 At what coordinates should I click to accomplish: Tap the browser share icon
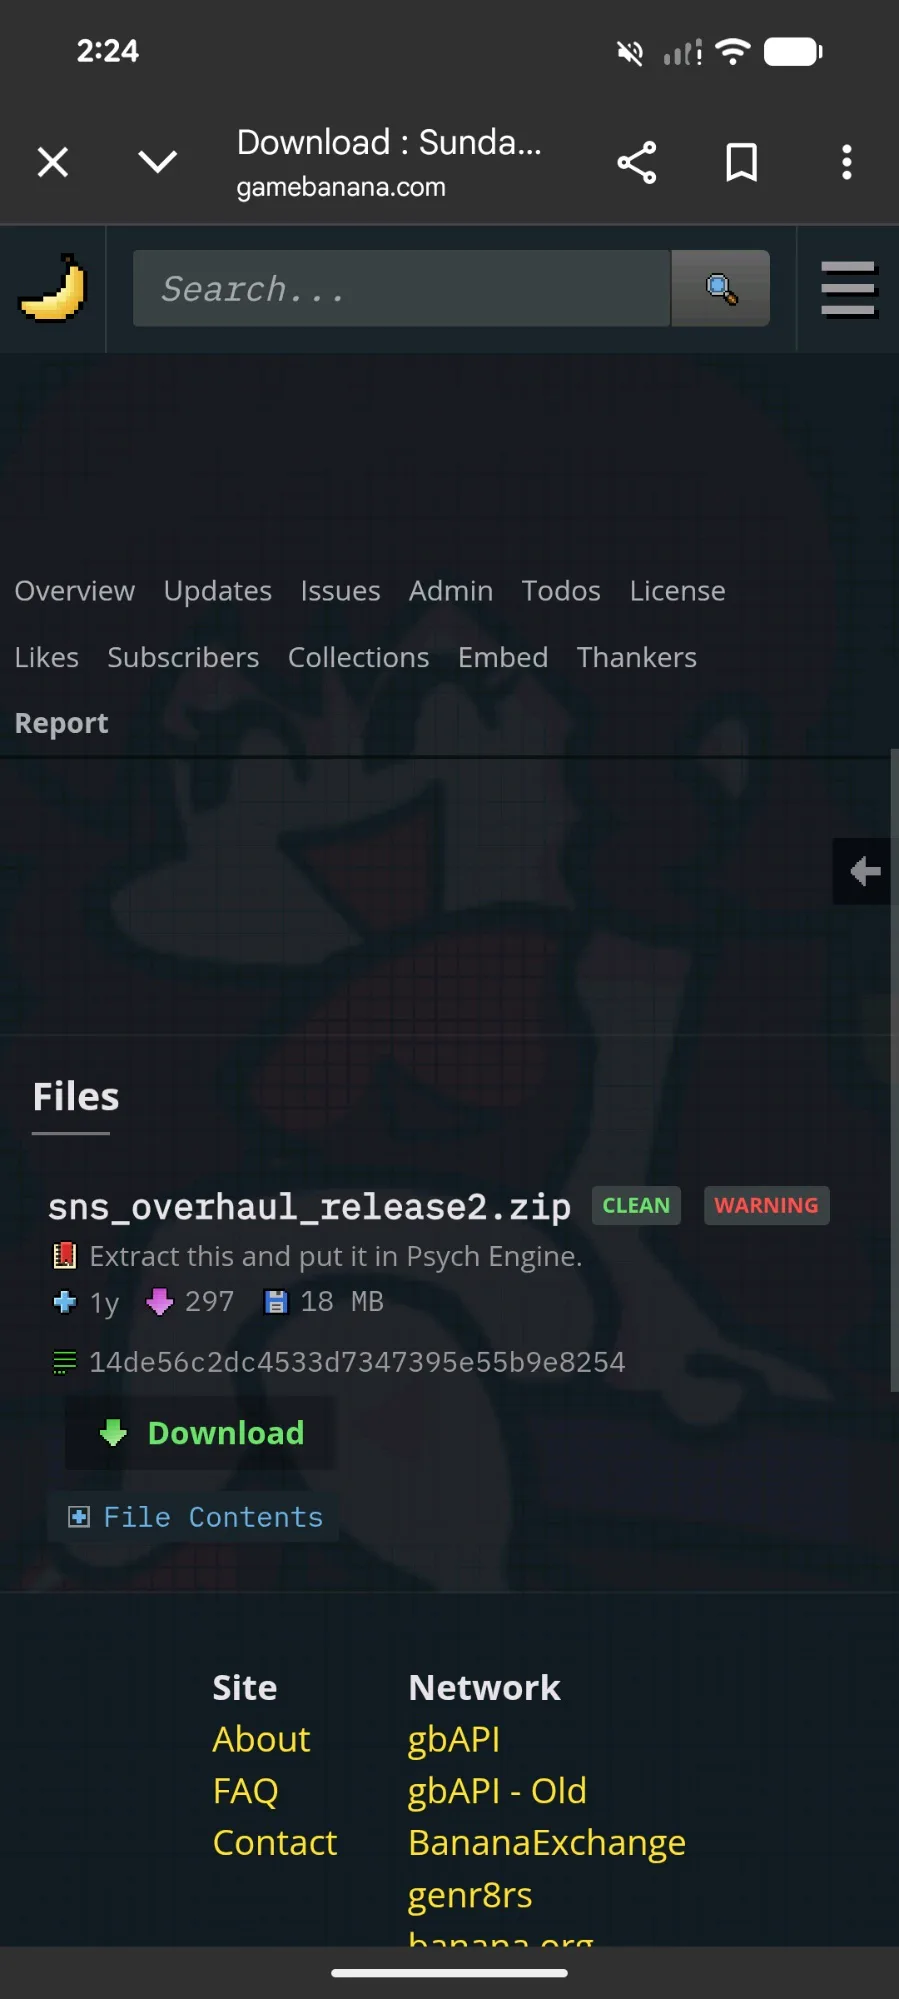click(637, 162)
